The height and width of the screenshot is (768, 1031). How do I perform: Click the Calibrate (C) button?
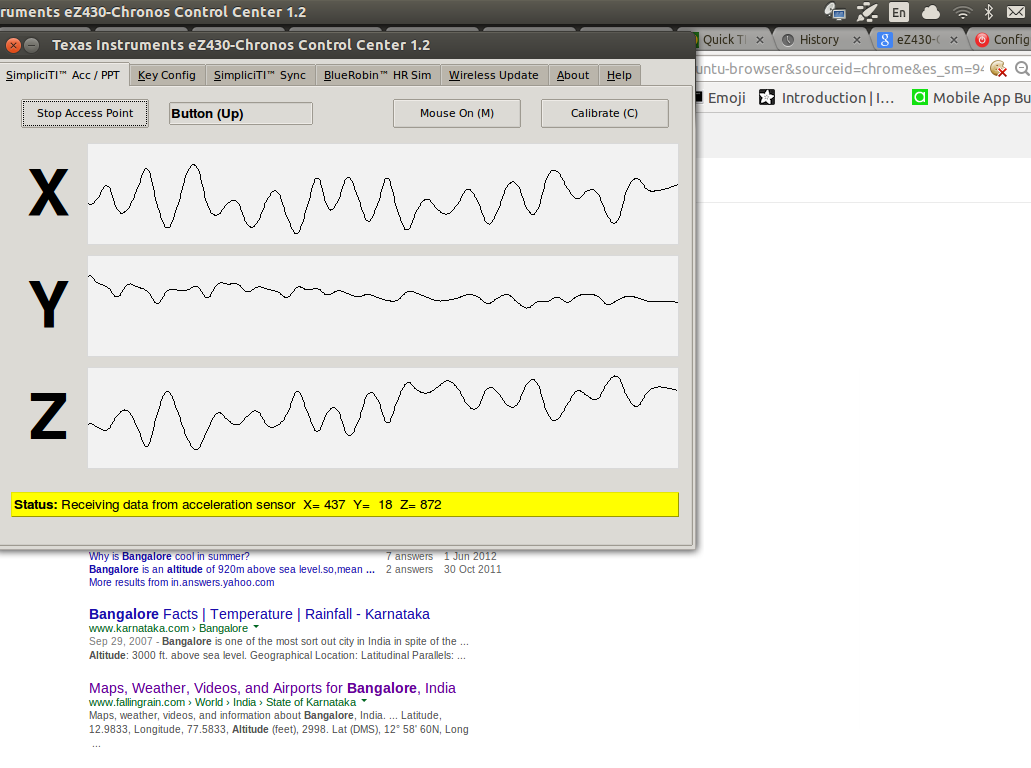point(604,113)
